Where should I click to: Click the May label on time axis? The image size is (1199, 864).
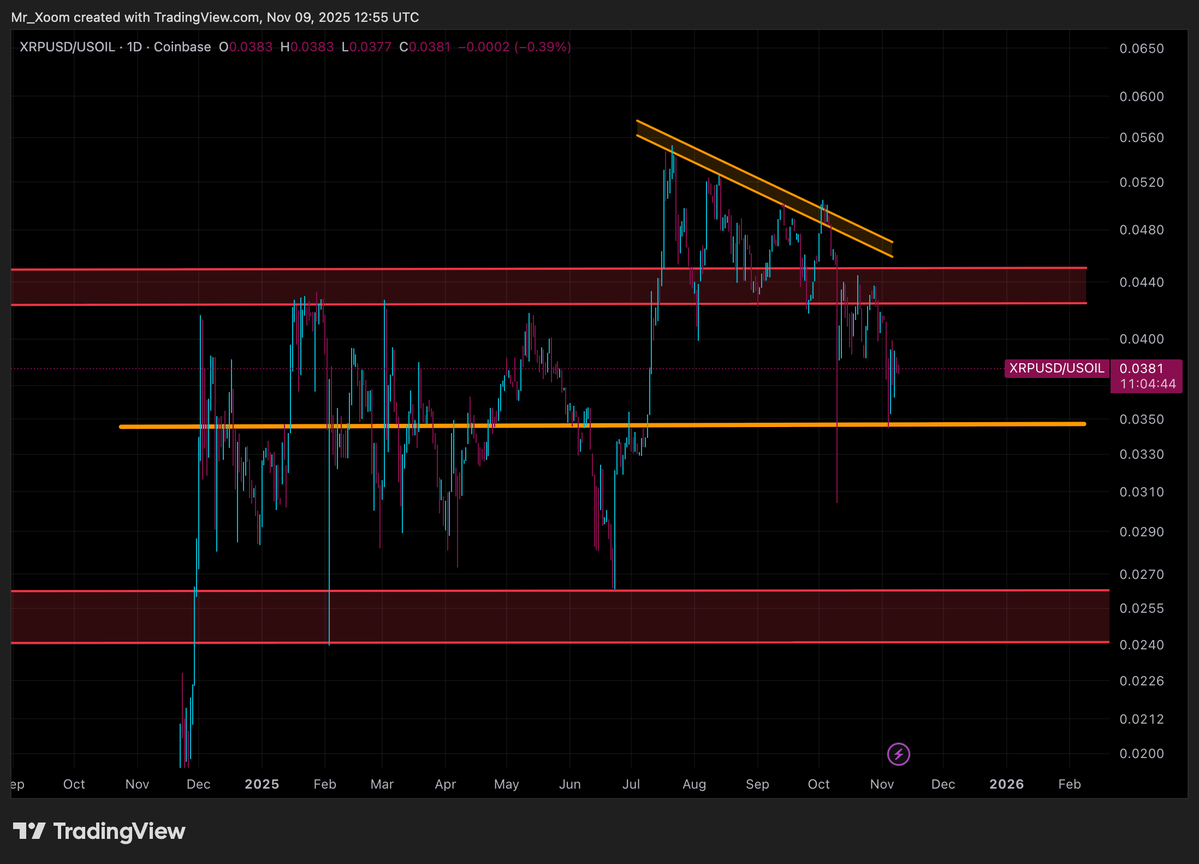[506, 784]
